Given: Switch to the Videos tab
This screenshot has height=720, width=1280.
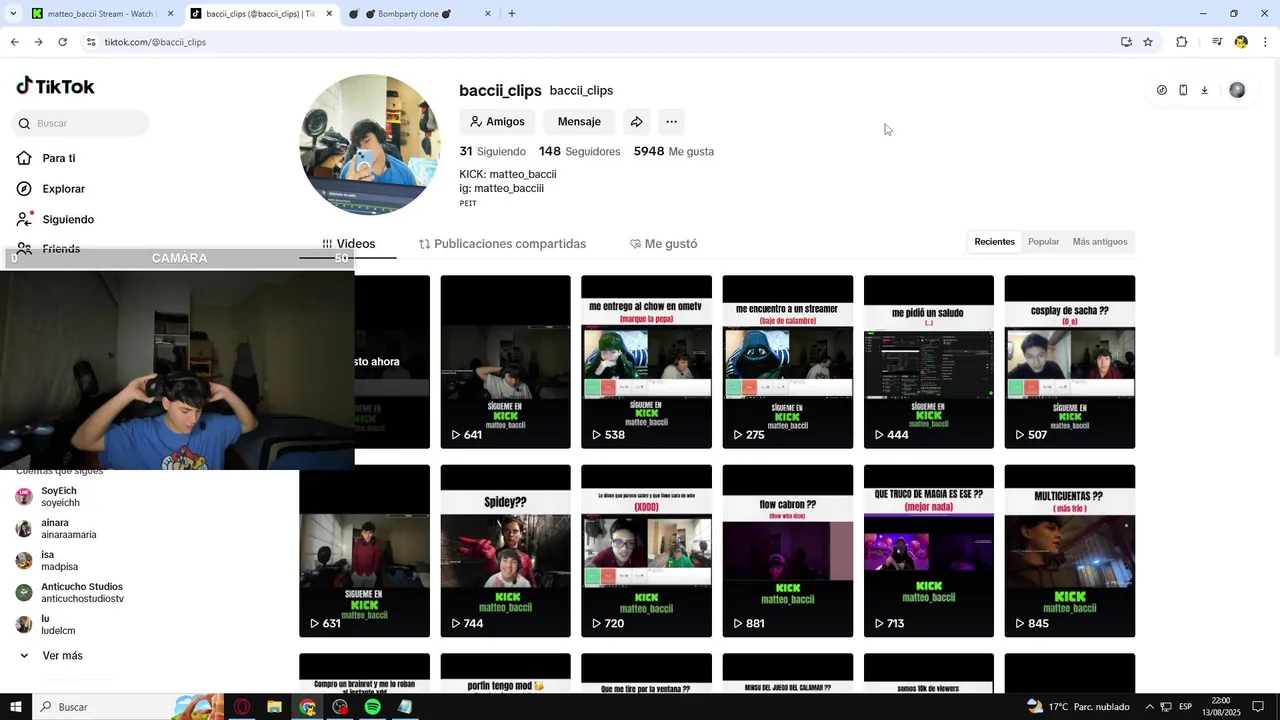Looking at the screenshot, I should [x=349, y=244].
